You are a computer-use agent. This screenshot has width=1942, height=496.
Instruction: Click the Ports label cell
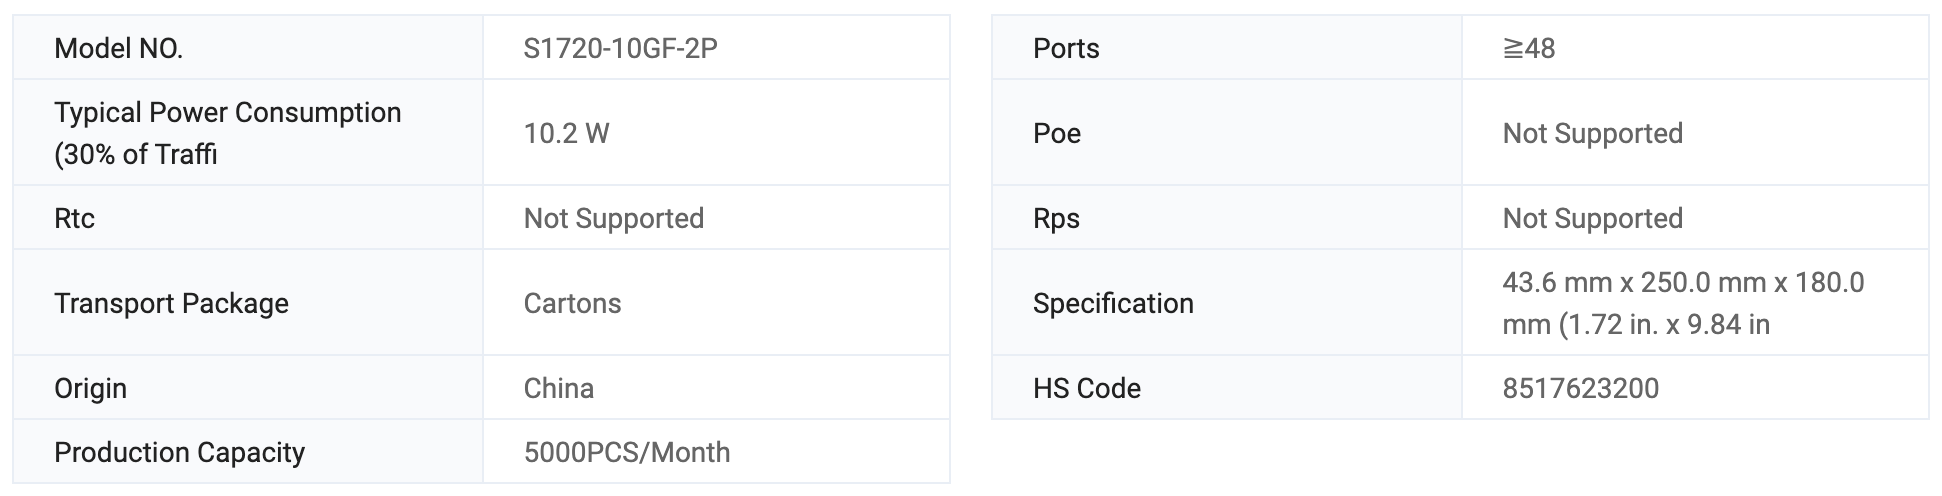click(1227, 48)
